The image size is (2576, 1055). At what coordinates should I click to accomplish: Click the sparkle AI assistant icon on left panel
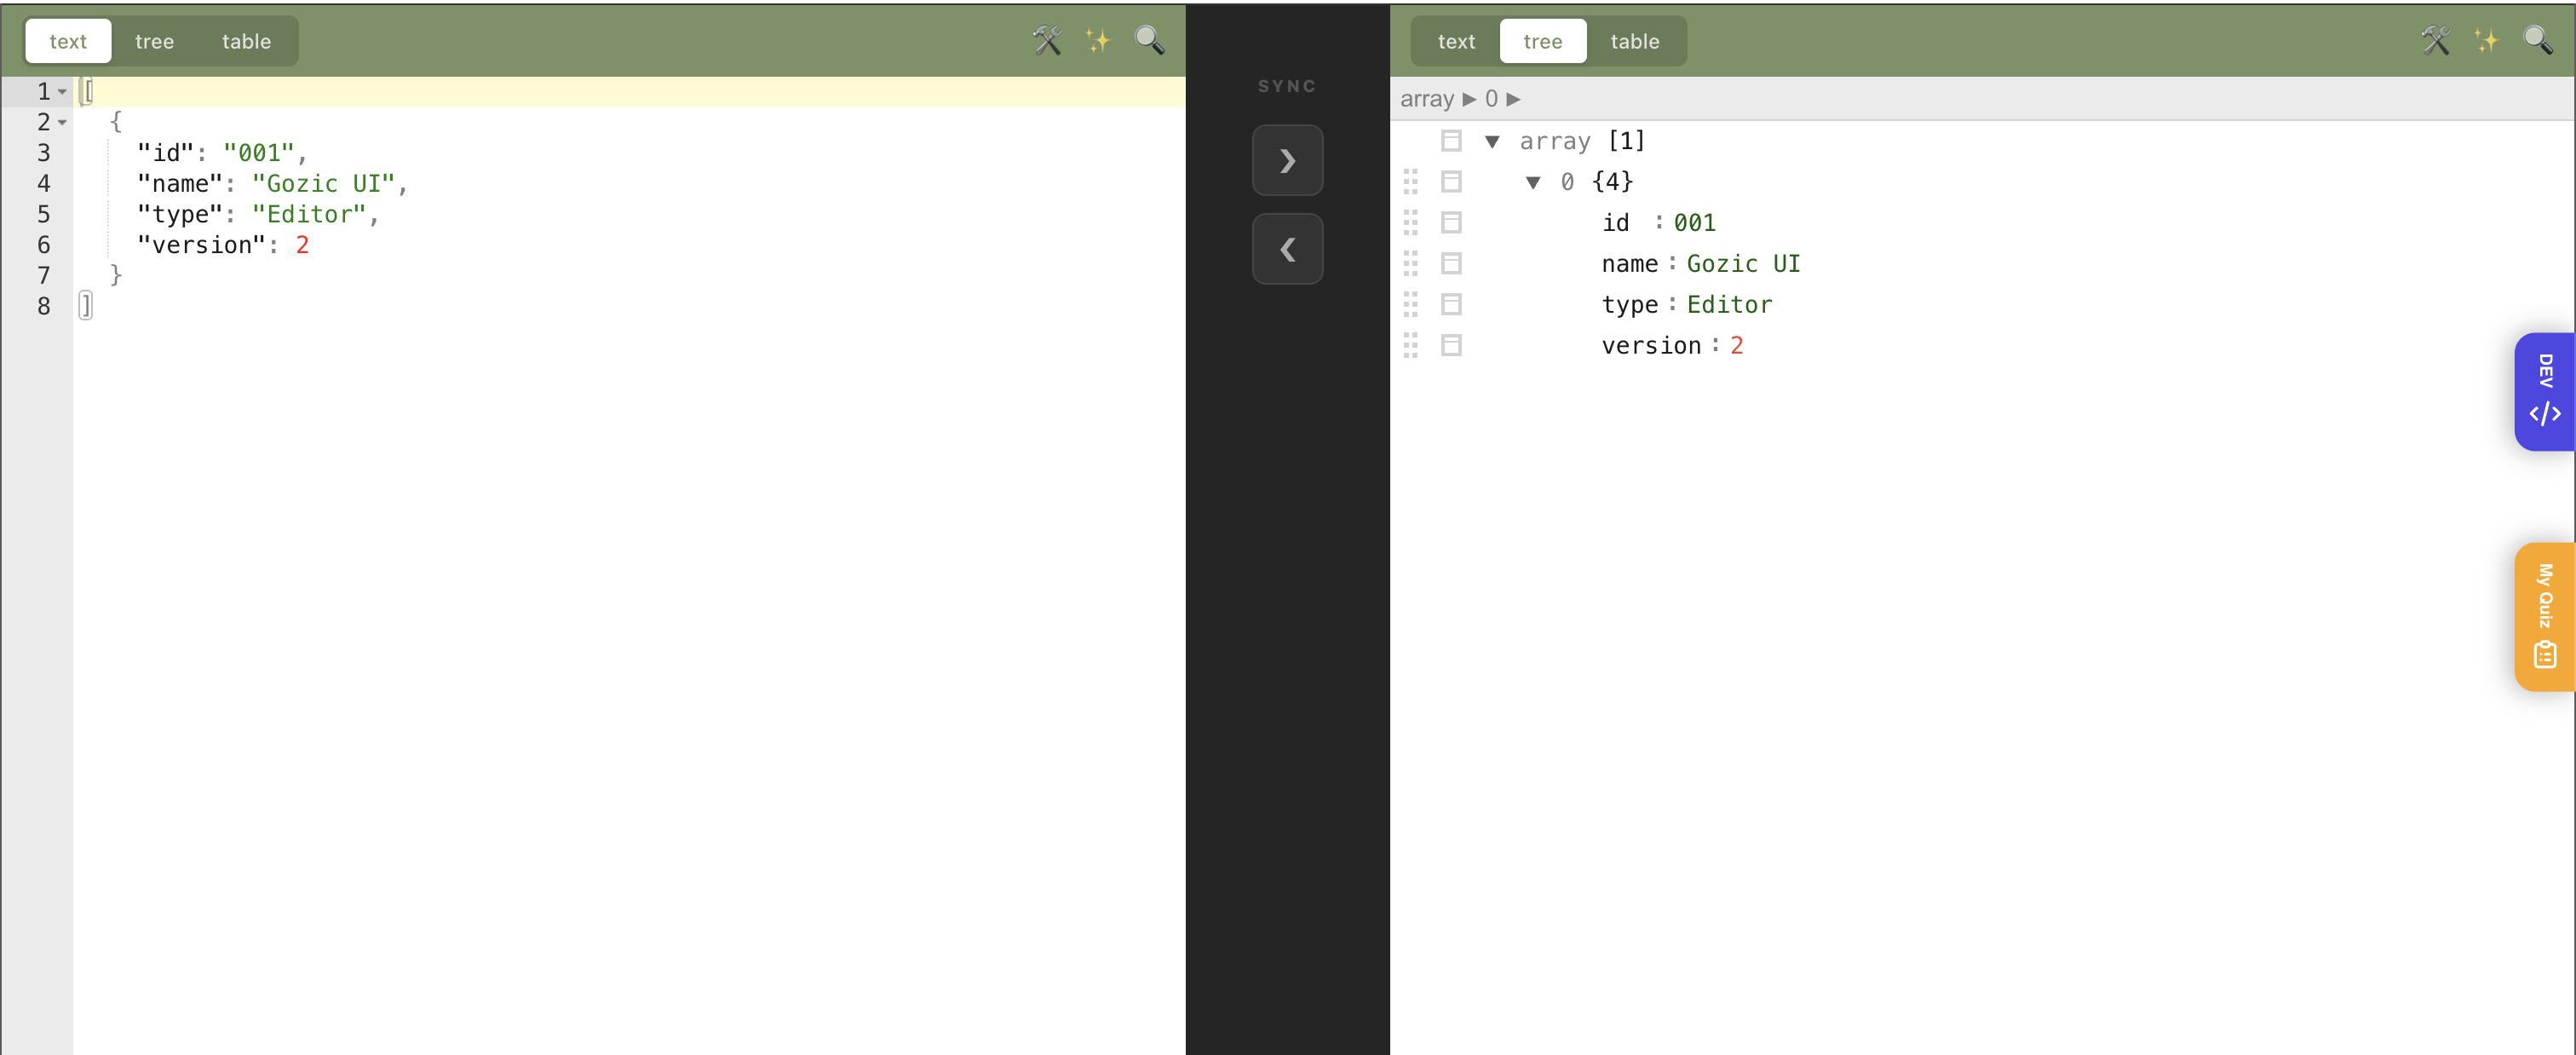point(1098,41)
